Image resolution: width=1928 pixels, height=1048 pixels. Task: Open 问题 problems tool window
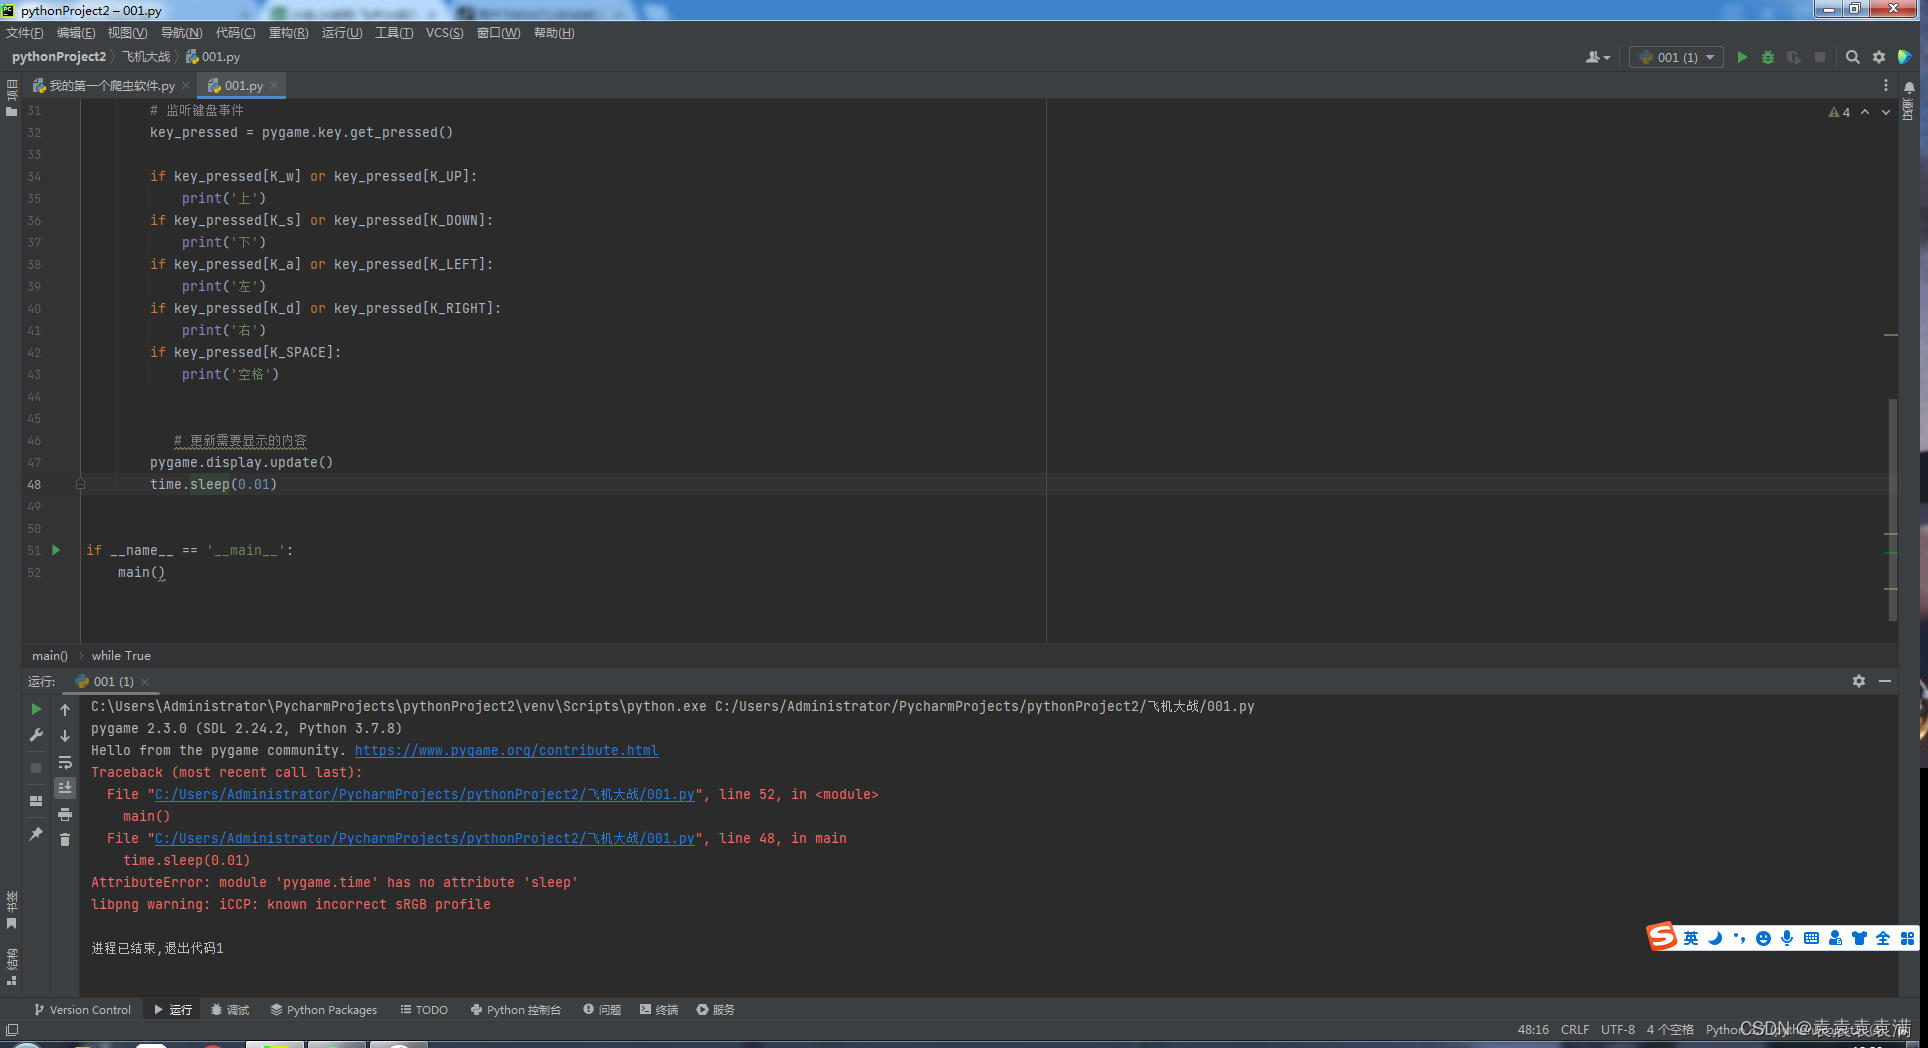[602, 1010]
